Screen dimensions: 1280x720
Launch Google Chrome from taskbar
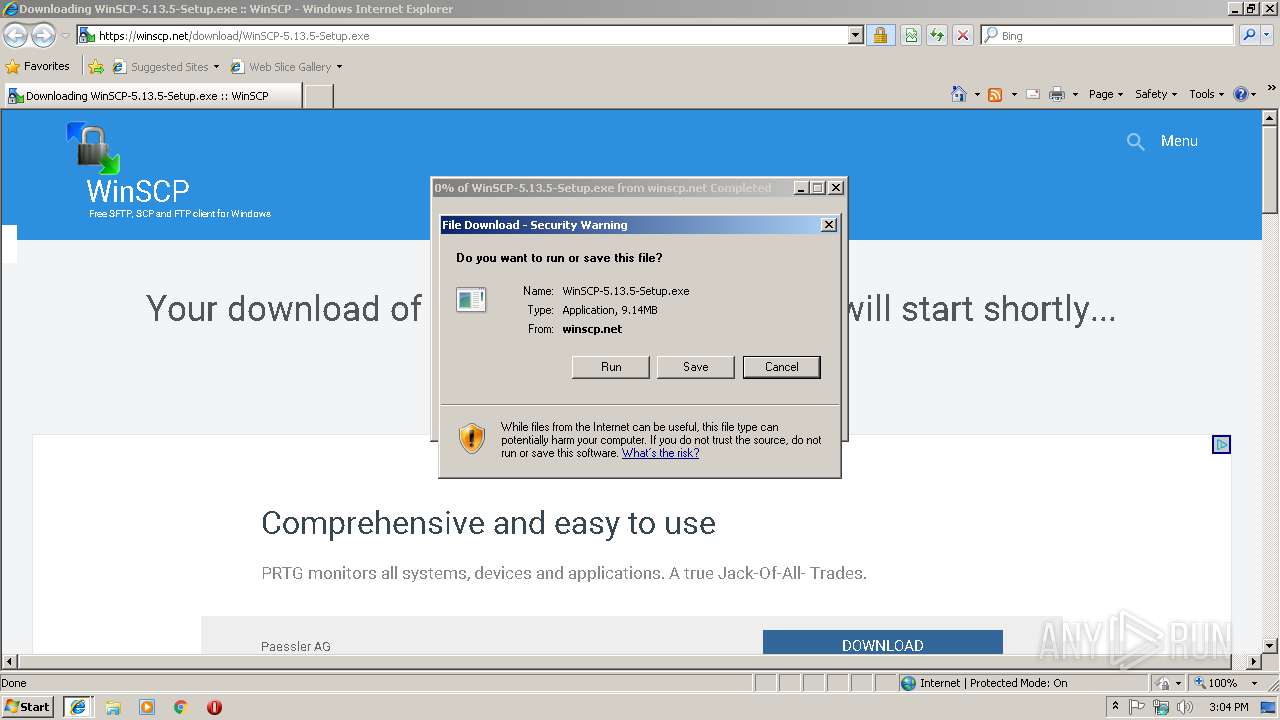point(181,707)
